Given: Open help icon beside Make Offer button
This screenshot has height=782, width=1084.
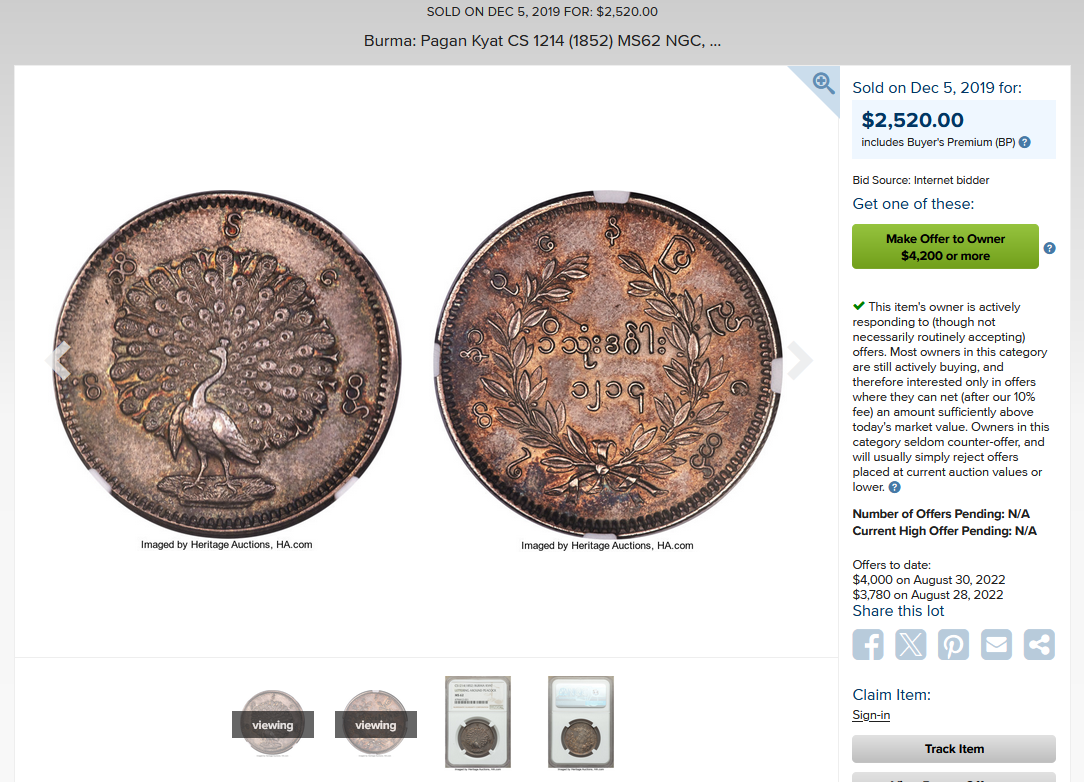Looking at the screenshot, I should 1049,248.
